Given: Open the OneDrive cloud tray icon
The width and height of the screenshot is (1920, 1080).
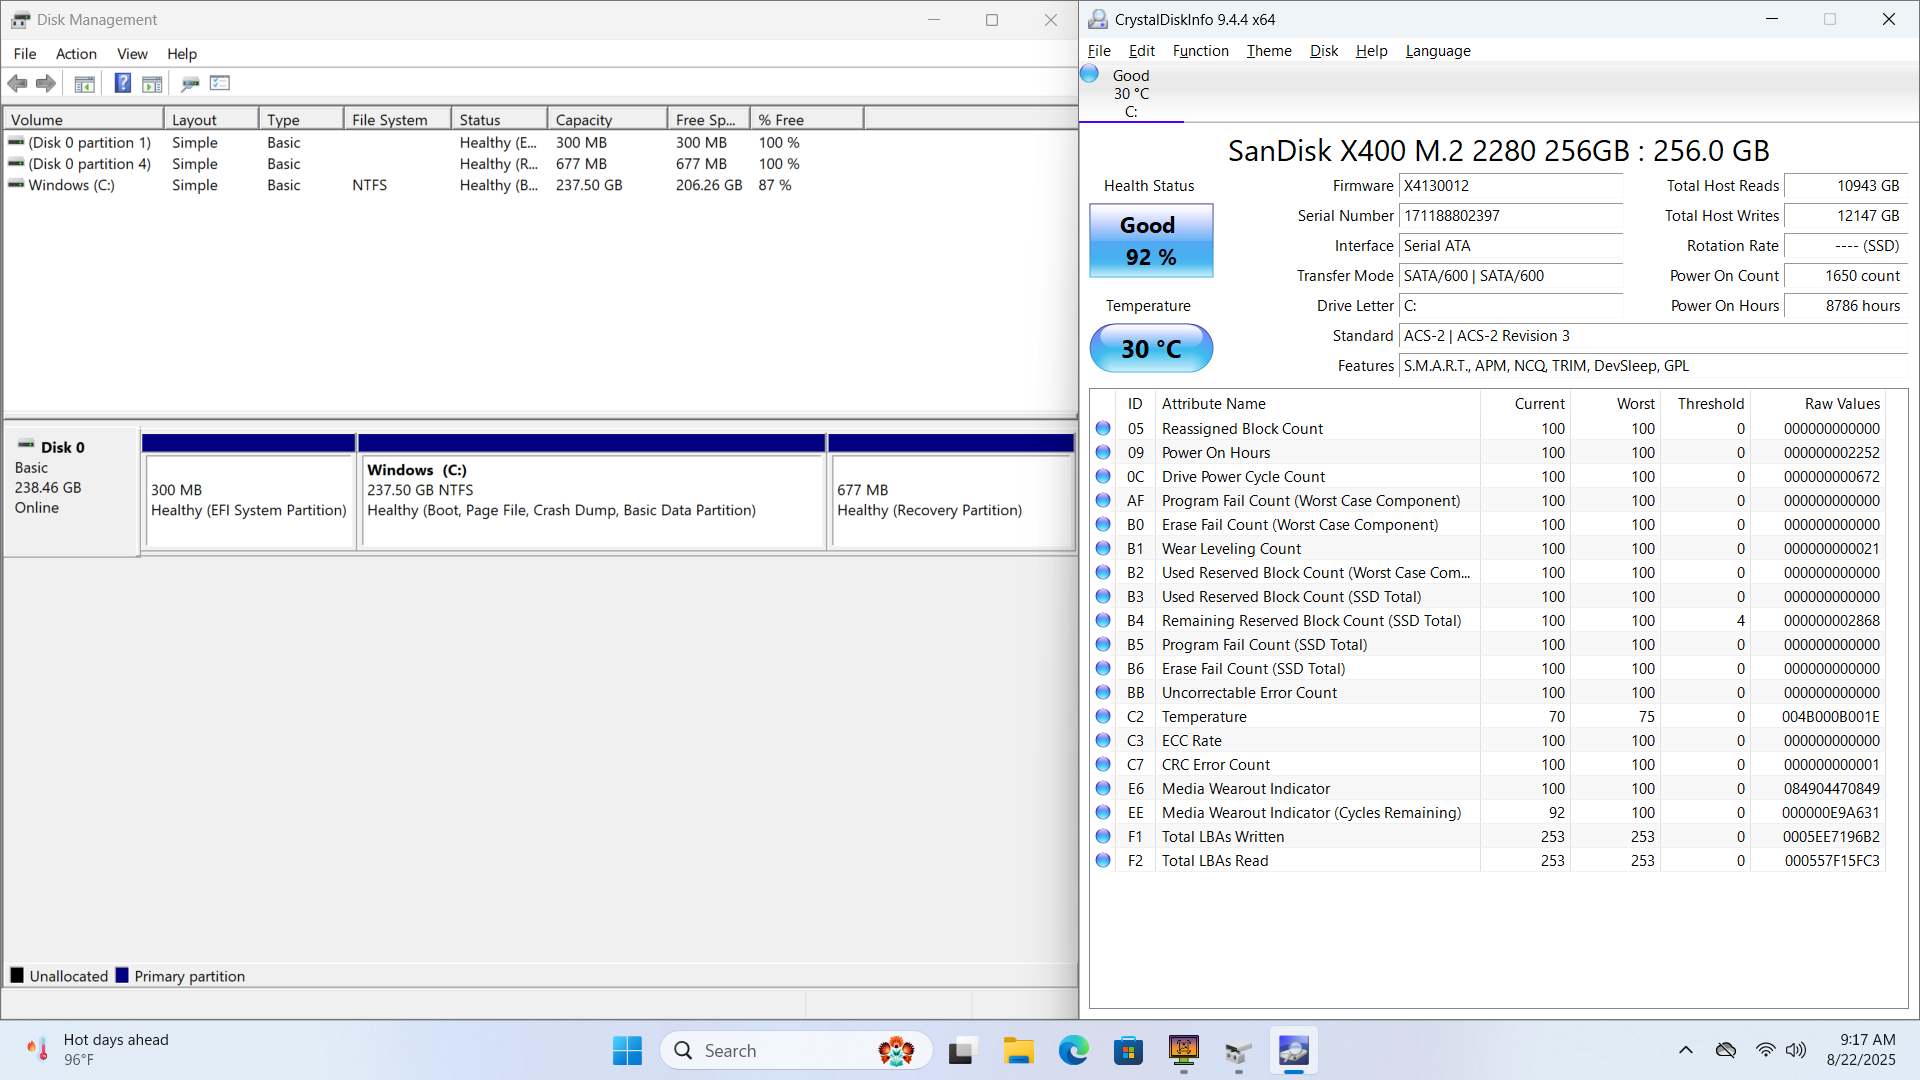Looking at the screenshot, I should 1726,1050.
